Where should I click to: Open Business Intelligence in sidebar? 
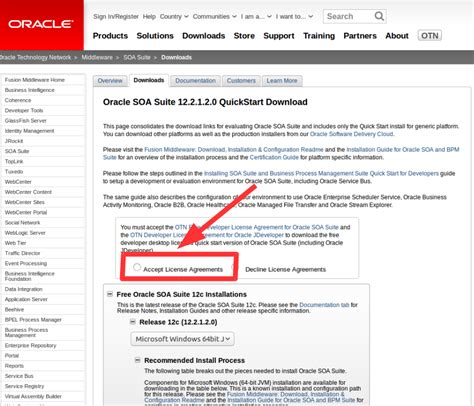[30, 90]
